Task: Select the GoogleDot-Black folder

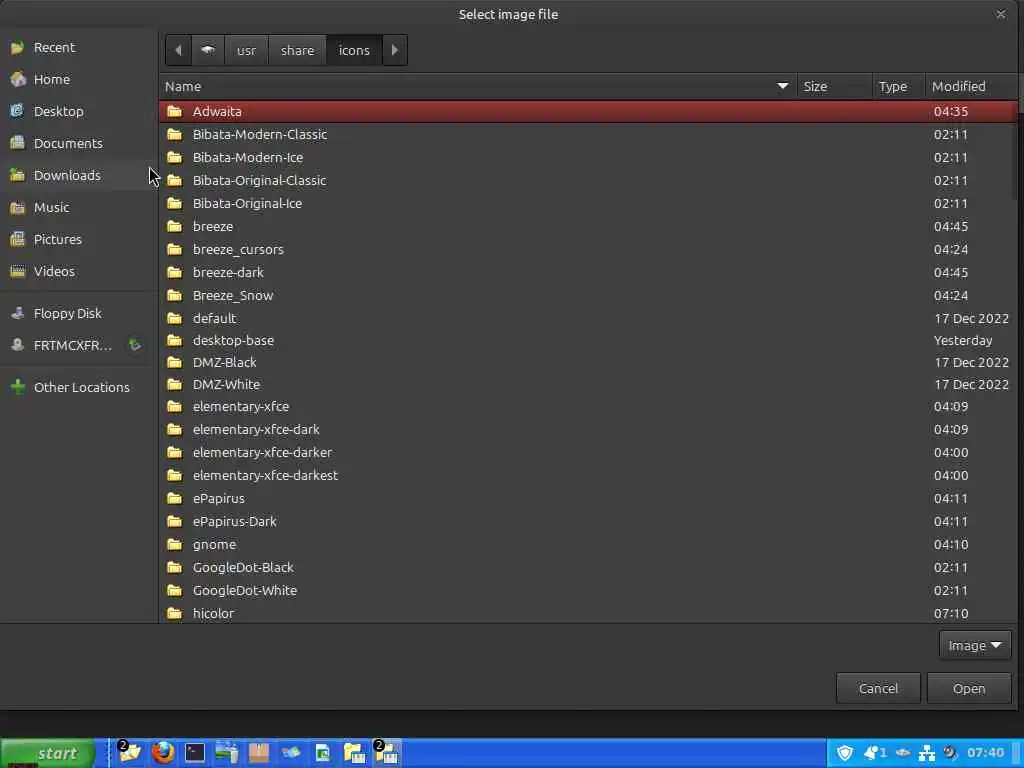Action: coord(586,568)
